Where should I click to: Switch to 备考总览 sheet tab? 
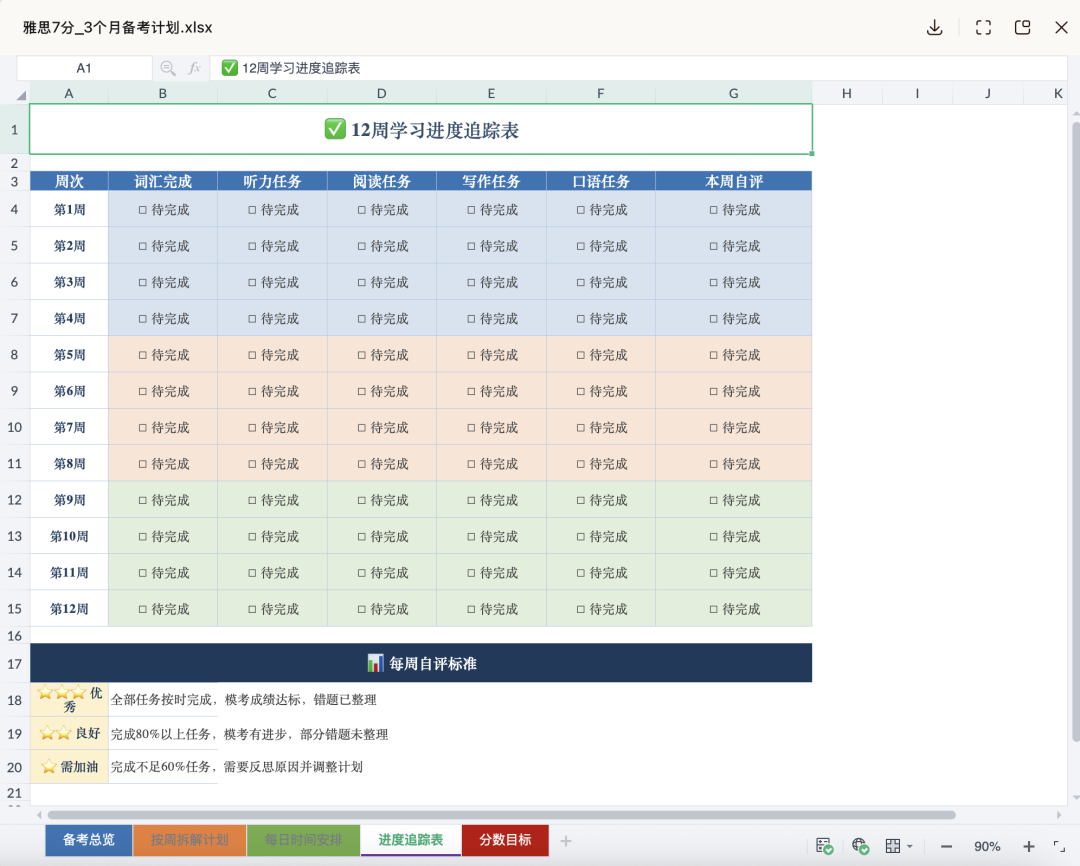point(89,840)
